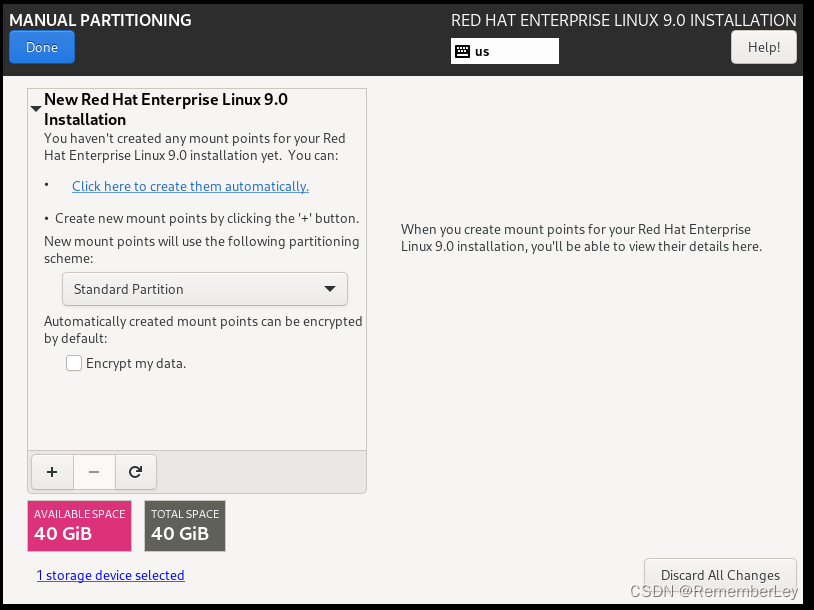Click 'RED HAT ENTERPRISE LINUX 9.0 INSTALLATION' title
The height and width of the screenshot is (610, 814).
coord(623,20)
